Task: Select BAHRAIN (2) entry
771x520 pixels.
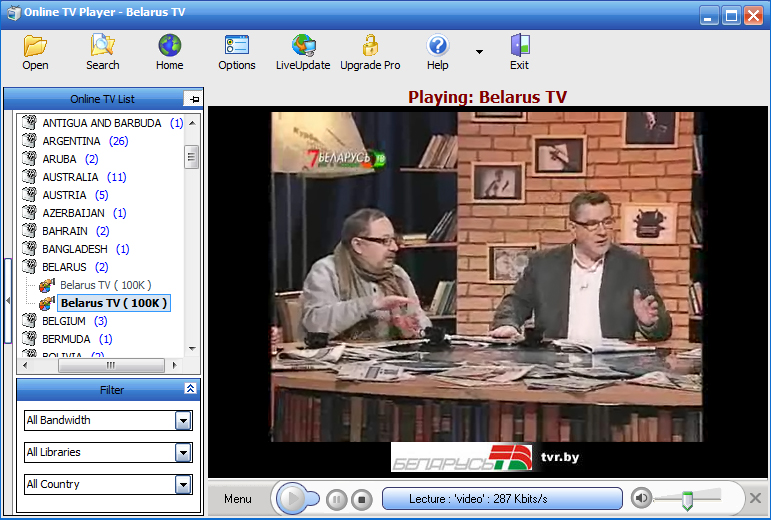Action: pyautogui.click(x=76, y=231)
